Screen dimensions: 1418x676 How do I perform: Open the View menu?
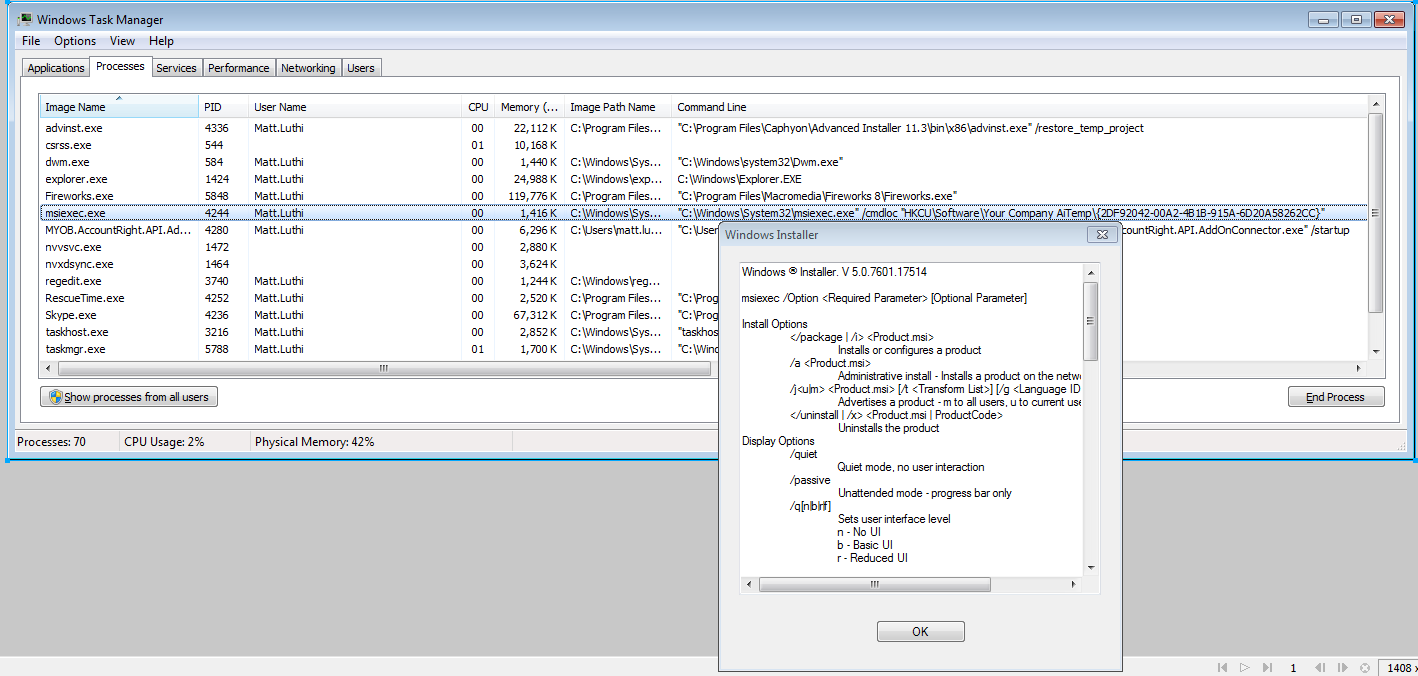point(122,41)
